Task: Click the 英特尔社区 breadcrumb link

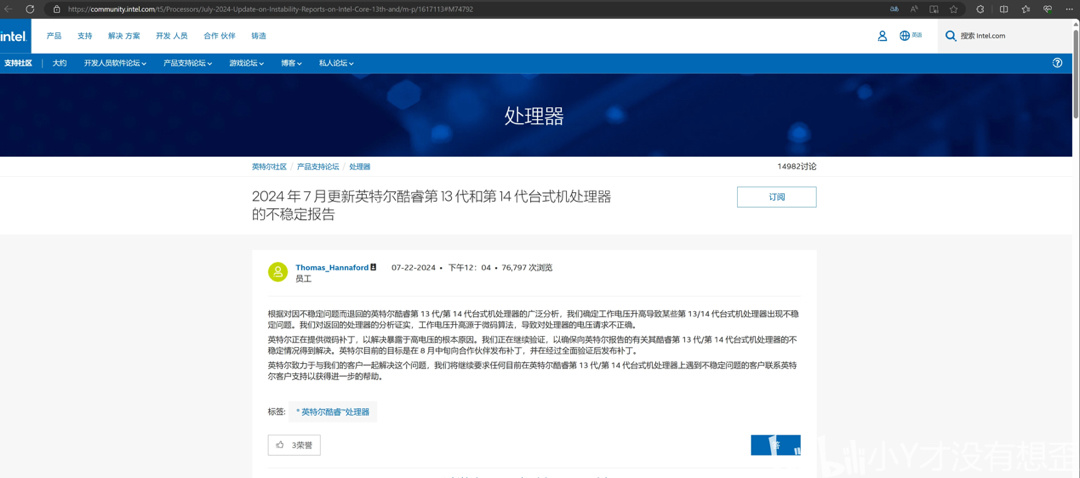Action: tap(269, 167)
